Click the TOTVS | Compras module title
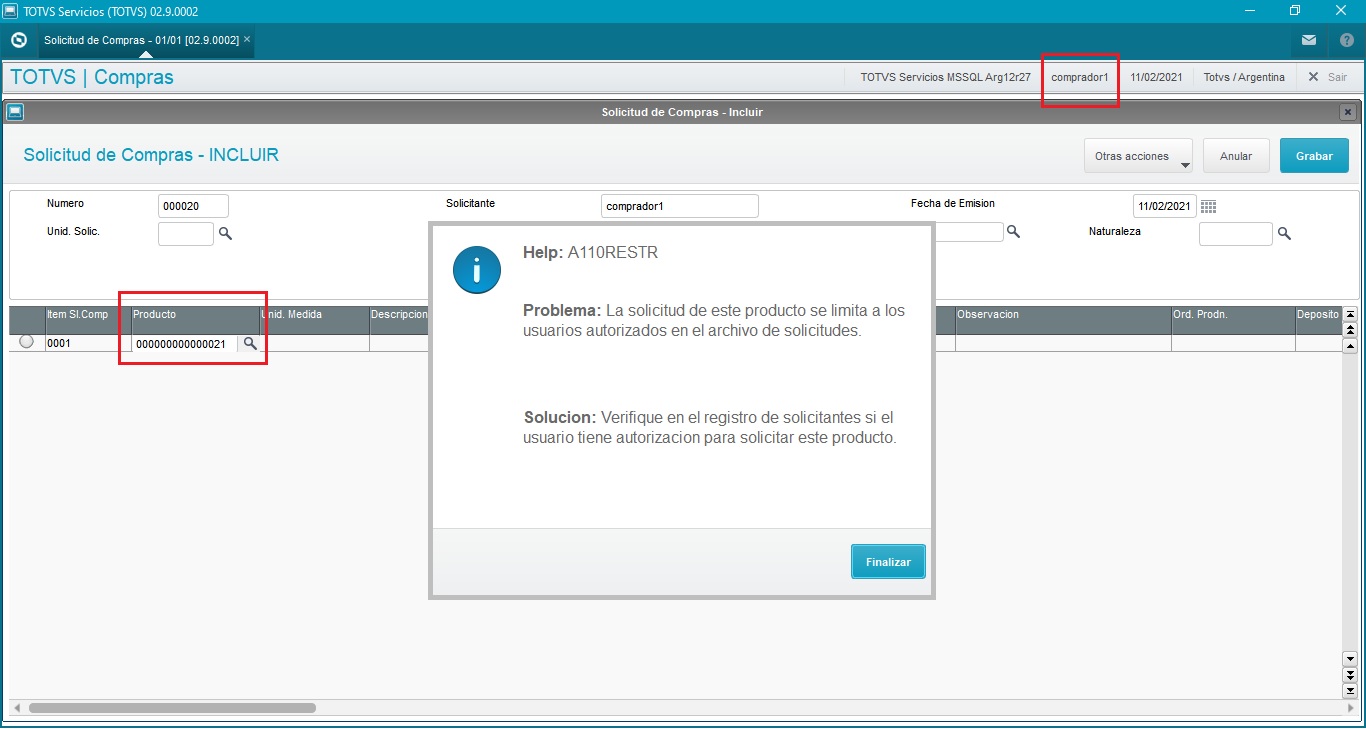The width and height of the screenshot is (1366, 729). pos(92,77)
